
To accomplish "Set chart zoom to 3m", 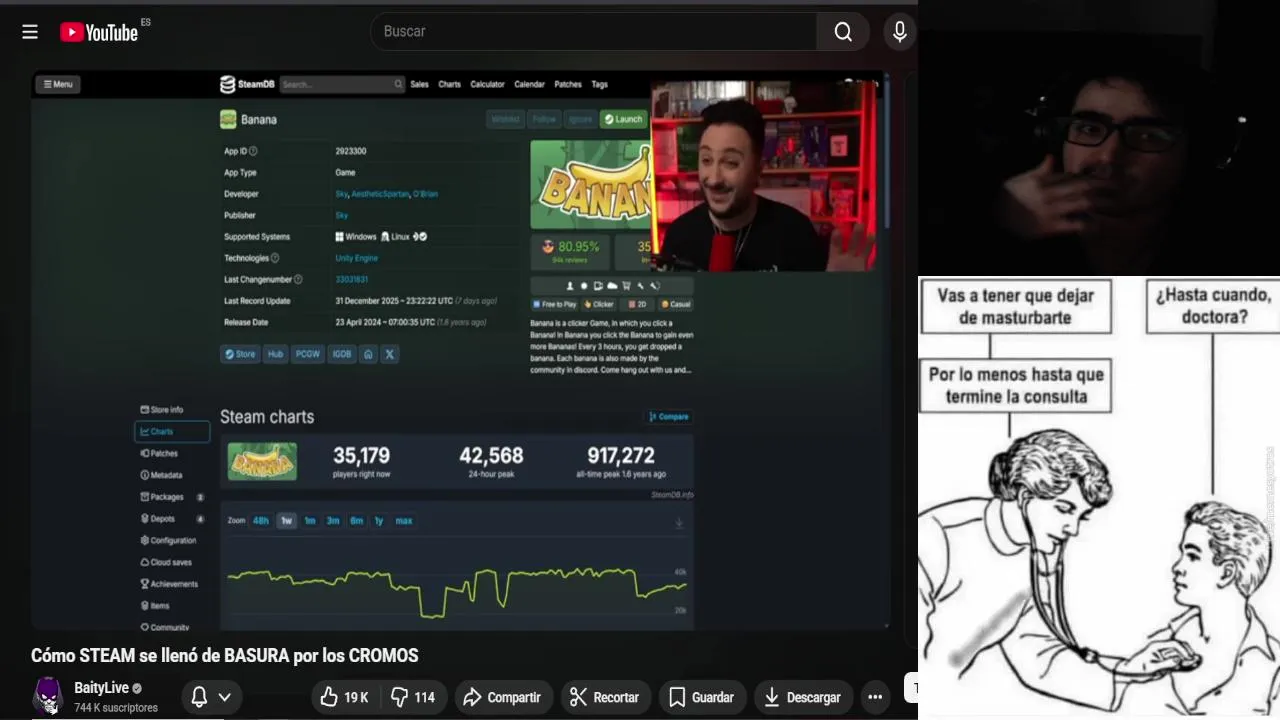I will 333,521.
